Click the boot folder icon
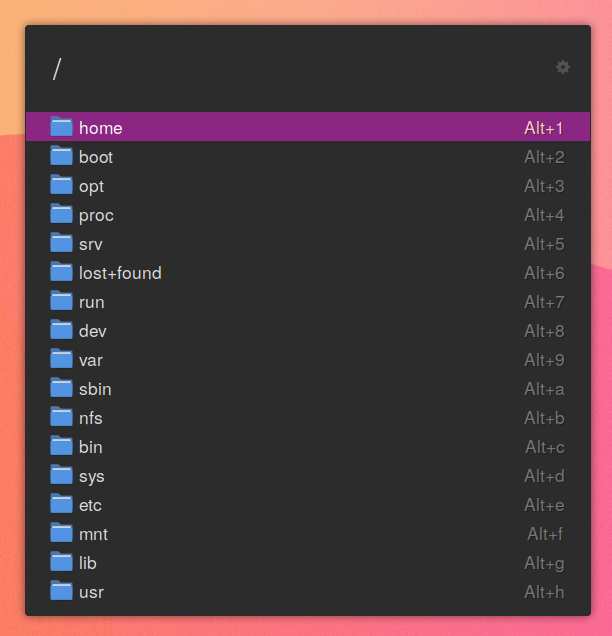The image size is (612, 636). tap(61, 156)
